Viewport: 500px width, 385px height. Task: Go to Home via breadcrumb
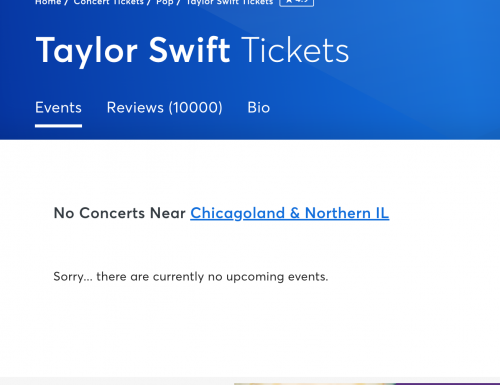[48, 2]
